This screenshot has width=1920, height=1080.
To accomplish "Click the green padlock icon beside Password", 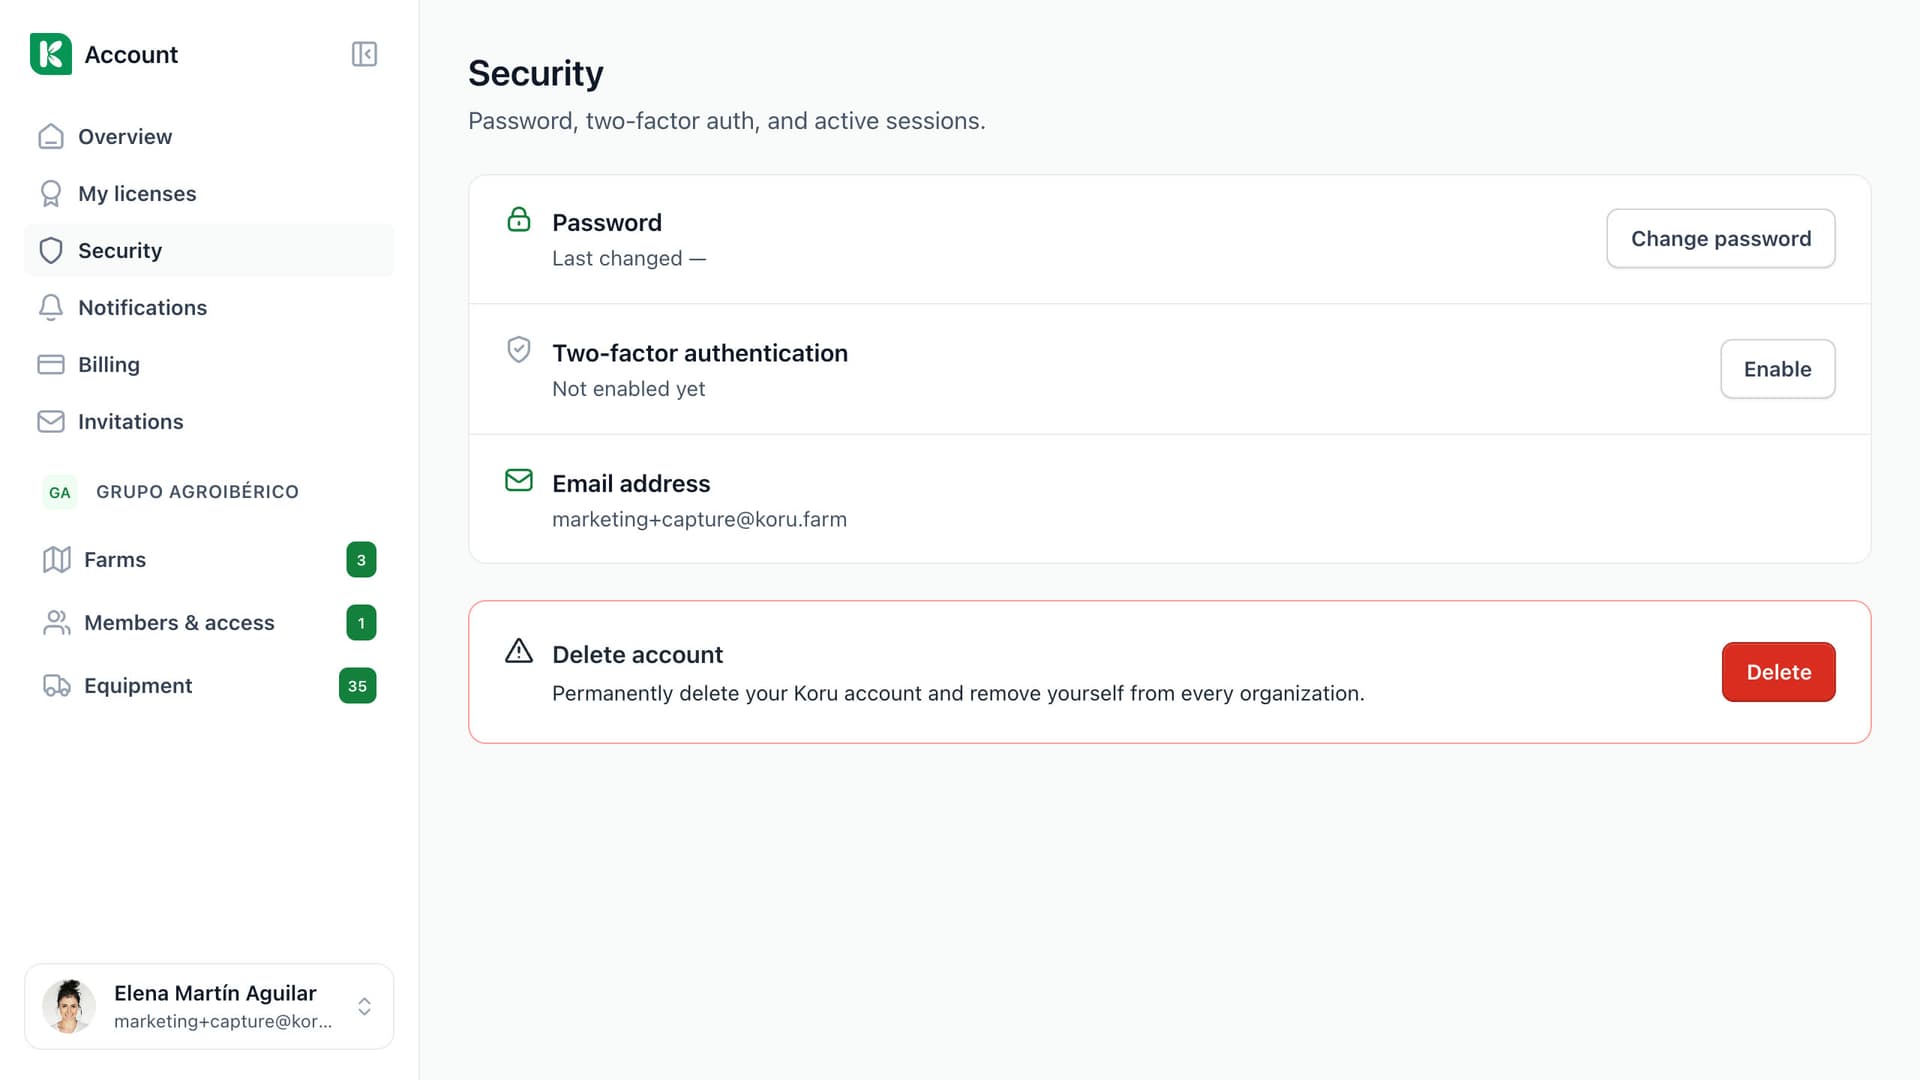I will 519,219.
